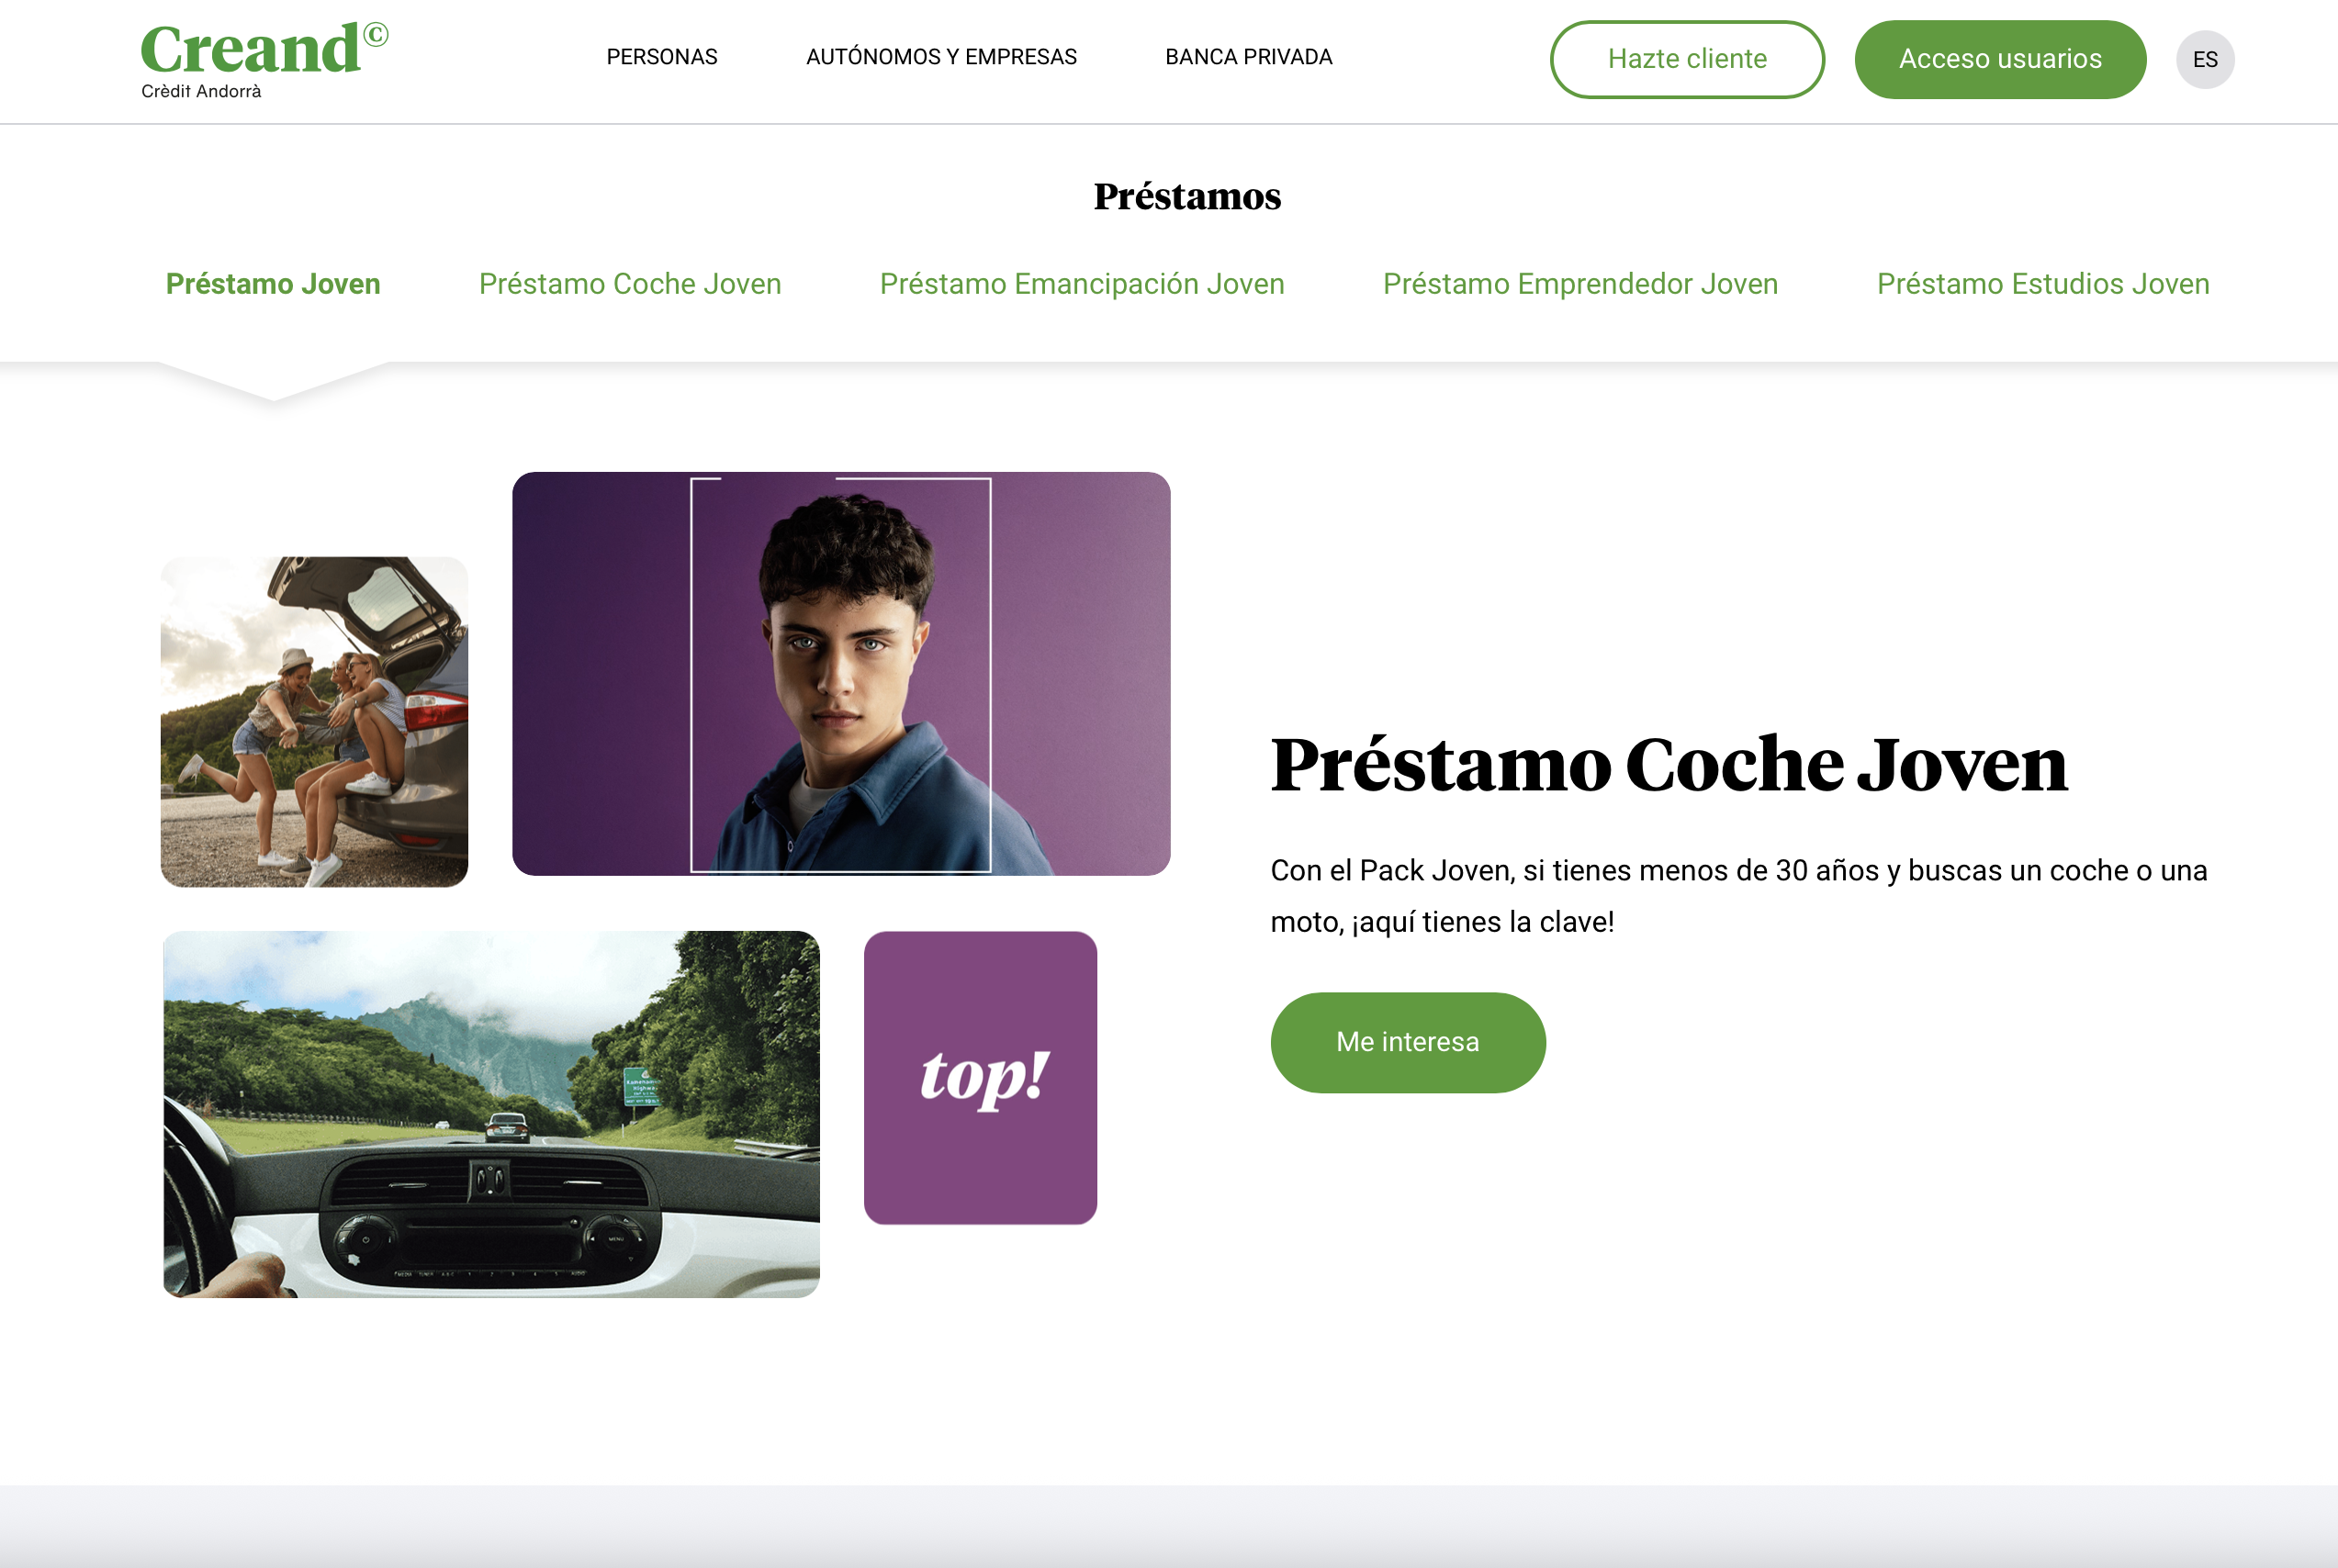
Task: Select the Préstamo Joven tab
Action: (x=273, y=284)
